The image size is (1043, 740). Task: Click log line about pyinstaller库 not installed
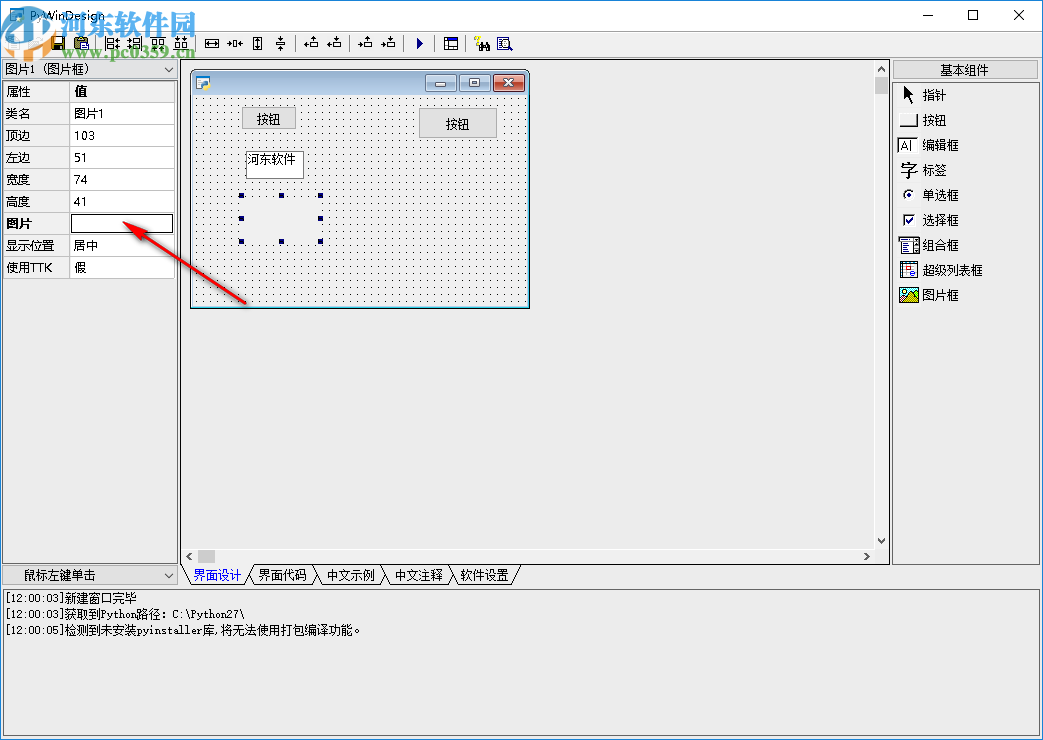pyautogui.click(x=183, y=630)
